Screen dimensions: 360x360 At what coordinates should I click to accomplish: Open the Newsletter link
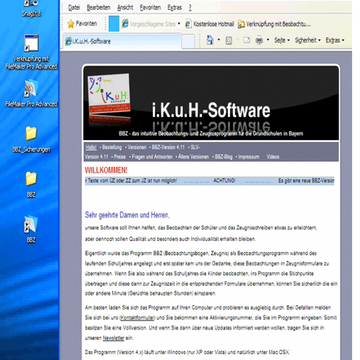[113, 338]
